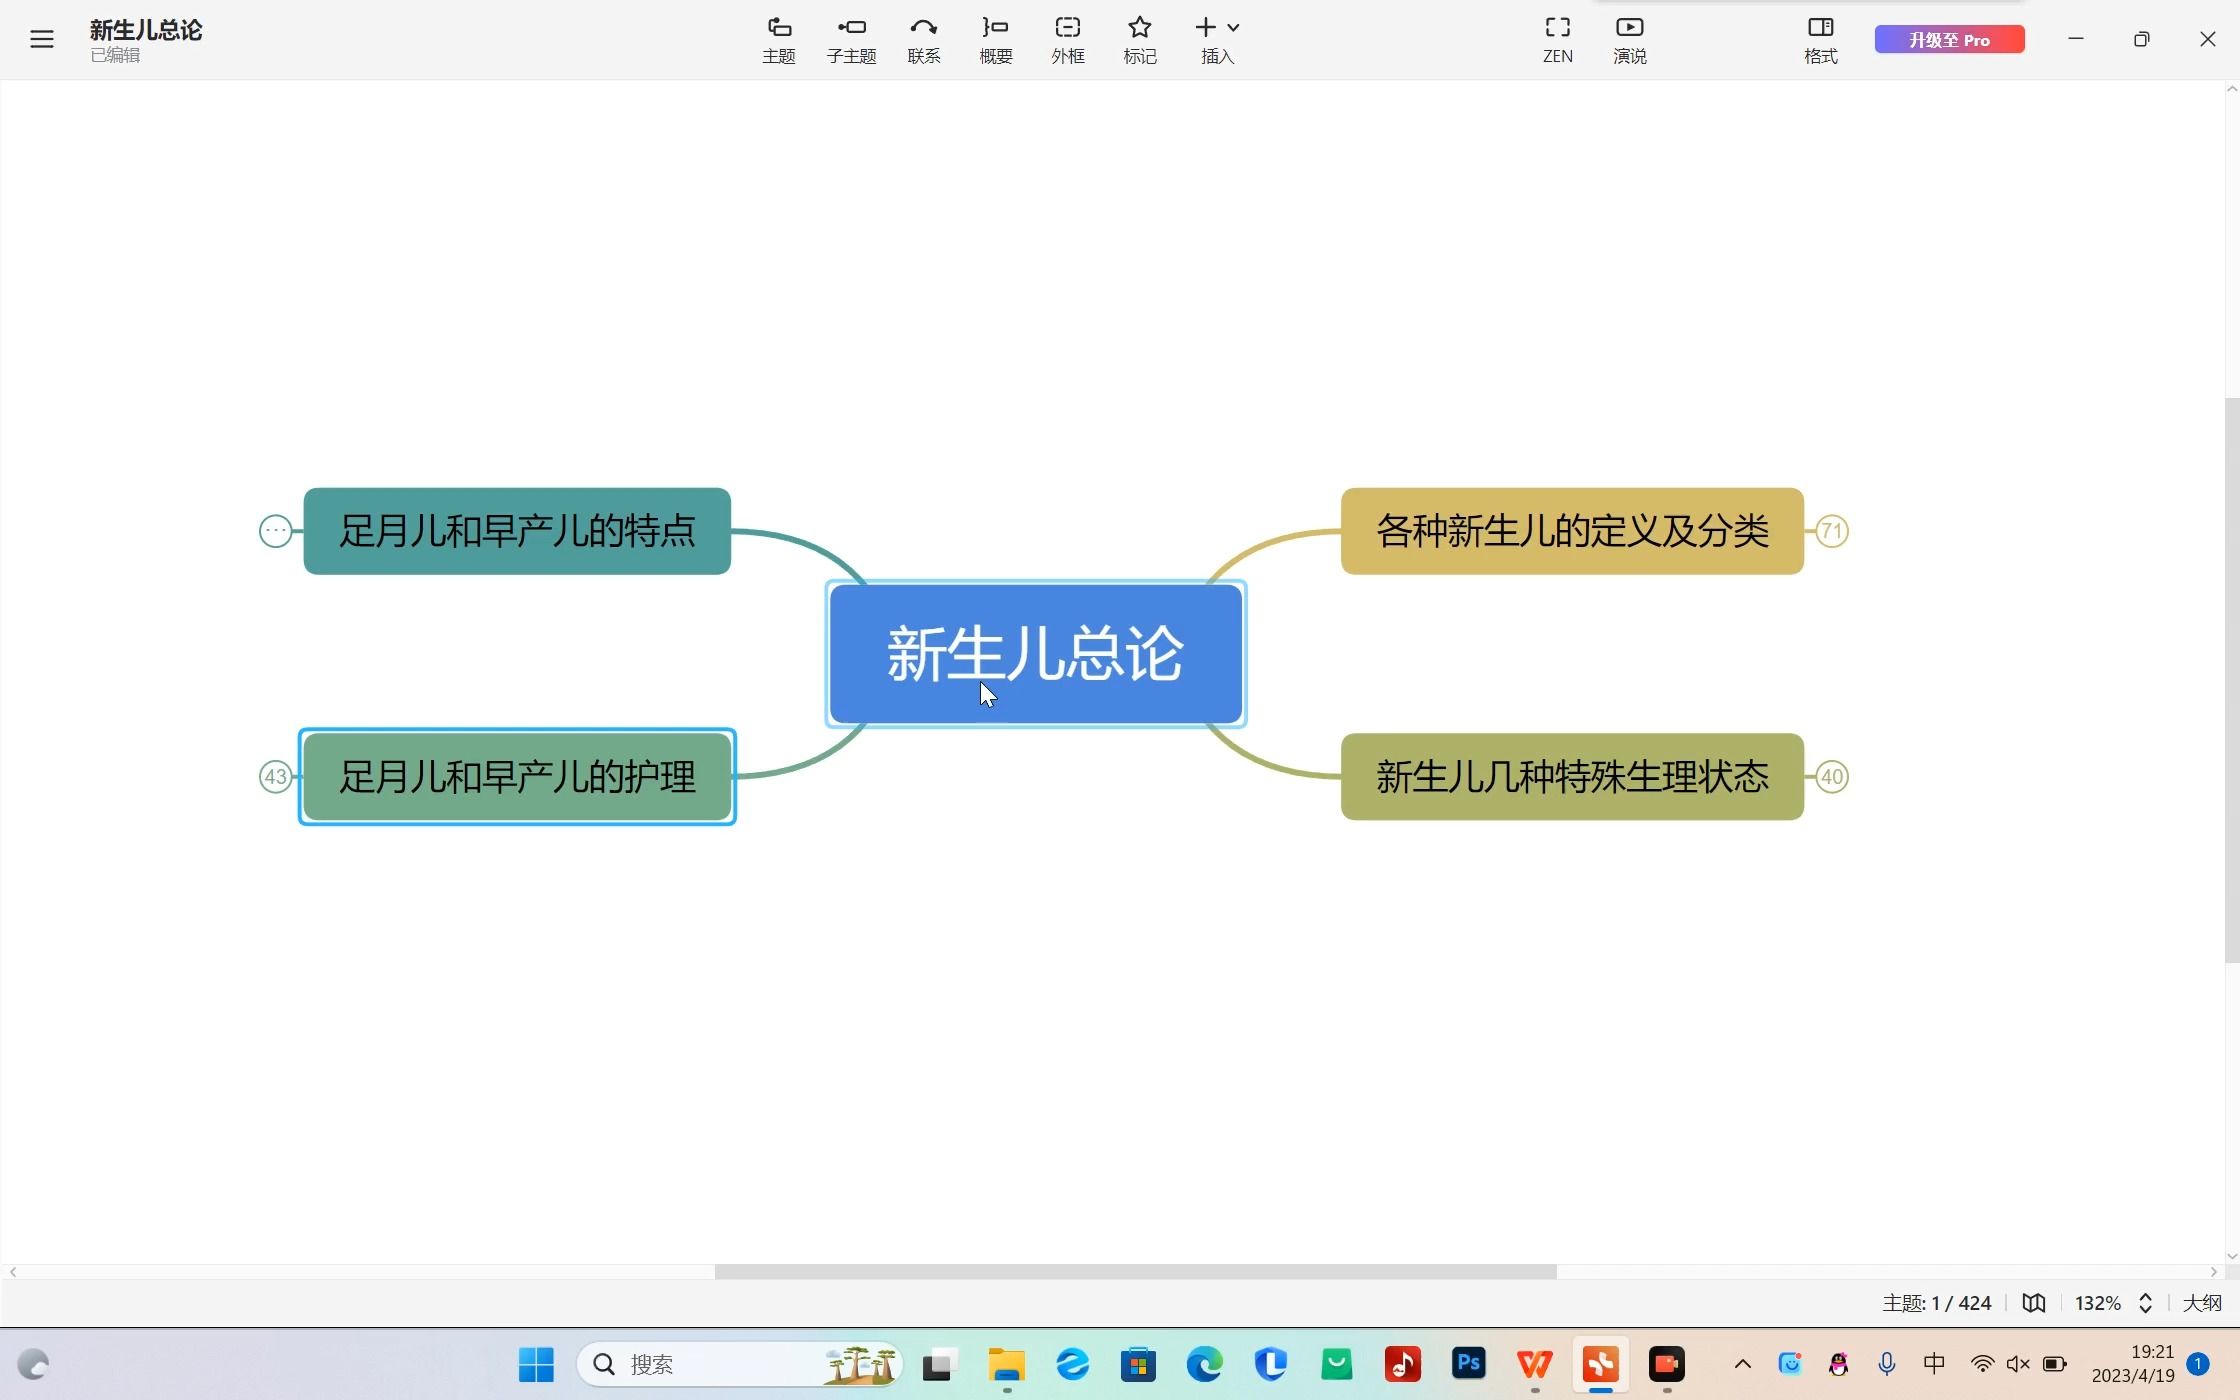
Task: Start 演说 presentation mode
Action: [1629, 40]
